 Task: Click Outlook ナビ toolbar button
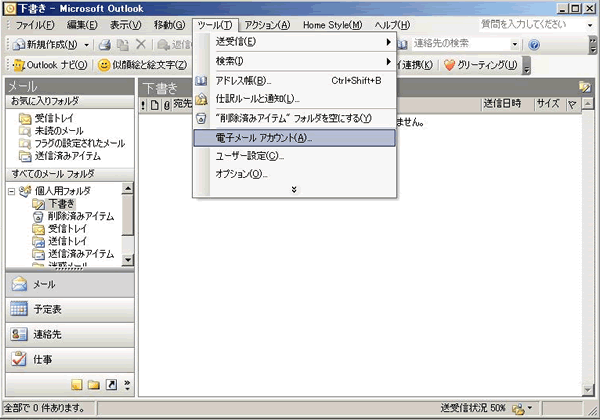(51, 65)
